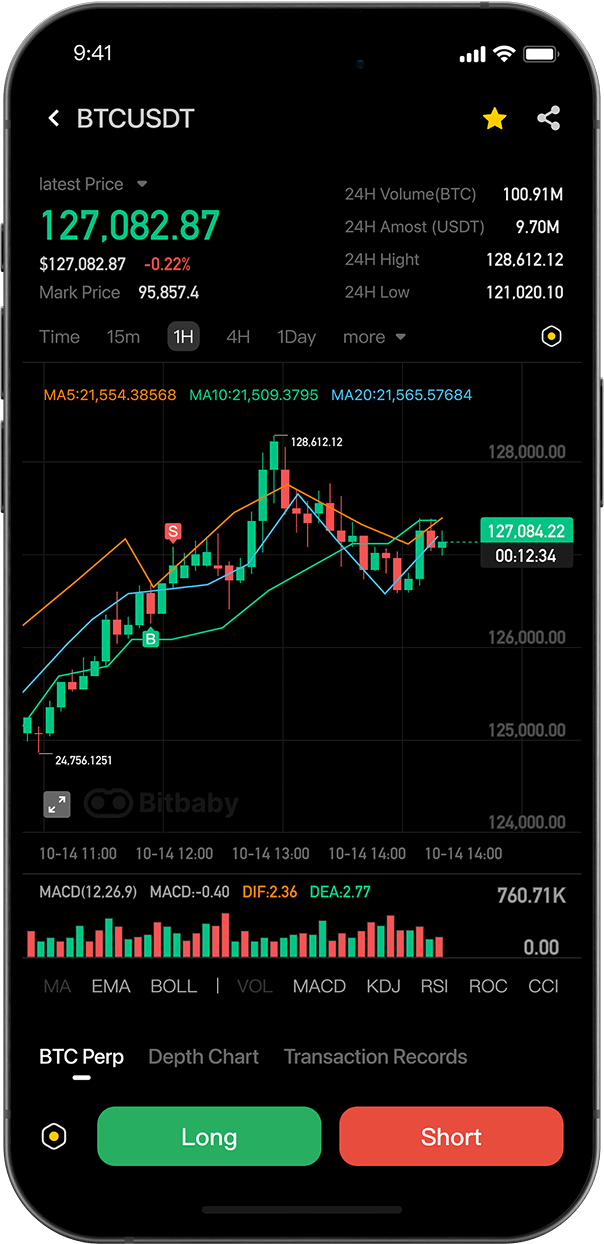Tap the back arrow next to BTCUSDT
Screen dimensions: 604x1244
coord(54,119)
